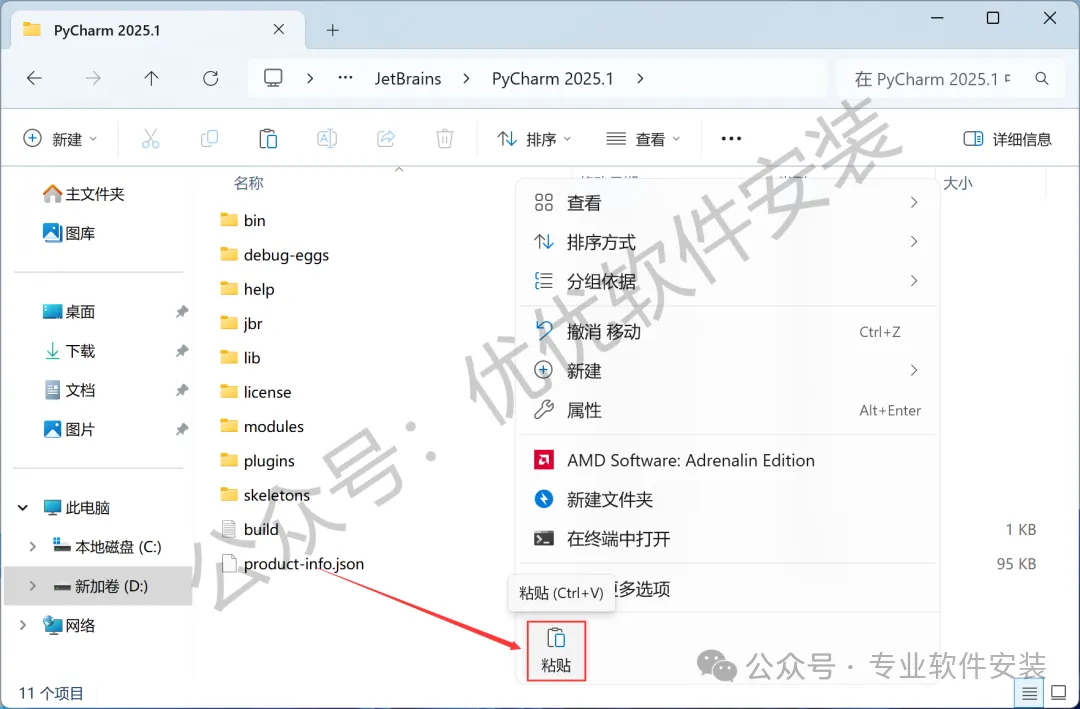Go forward with the right arrow
Viewport: 1080px width, 709px height.
[x=93, y=79]
